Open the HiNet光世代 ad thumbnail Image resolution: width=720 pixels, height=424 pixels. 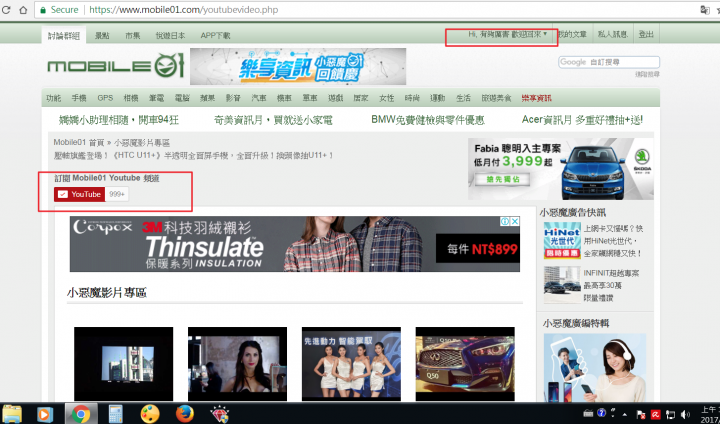pos(562,241)
